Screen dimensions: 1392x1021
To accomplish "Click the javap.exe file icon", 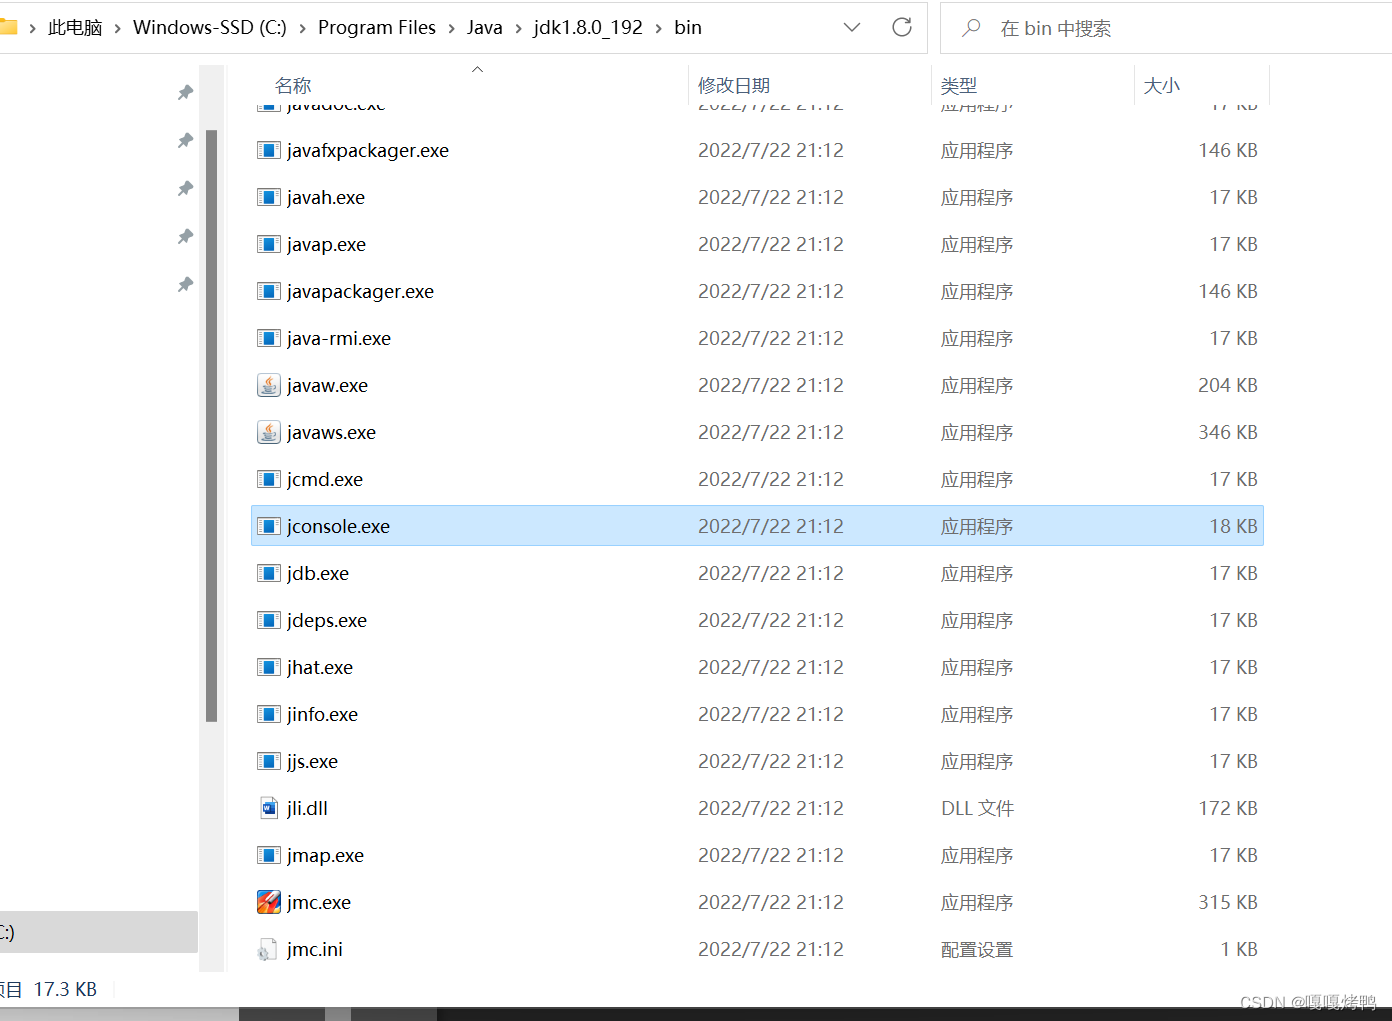I will [268, 244].
